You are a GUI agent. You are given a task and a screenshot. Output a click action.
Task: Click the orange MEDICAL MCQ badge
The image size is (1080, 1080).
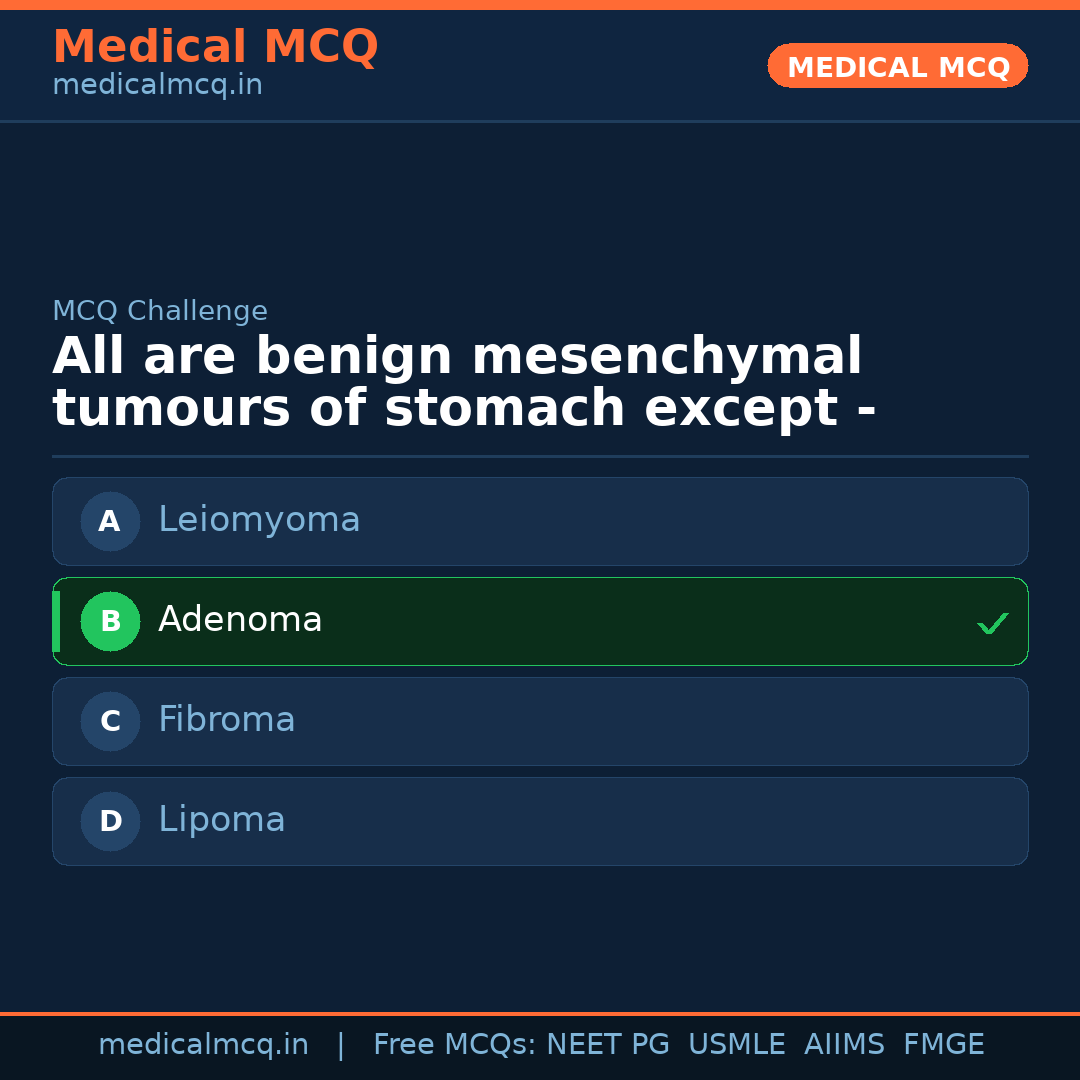point(897,67)
